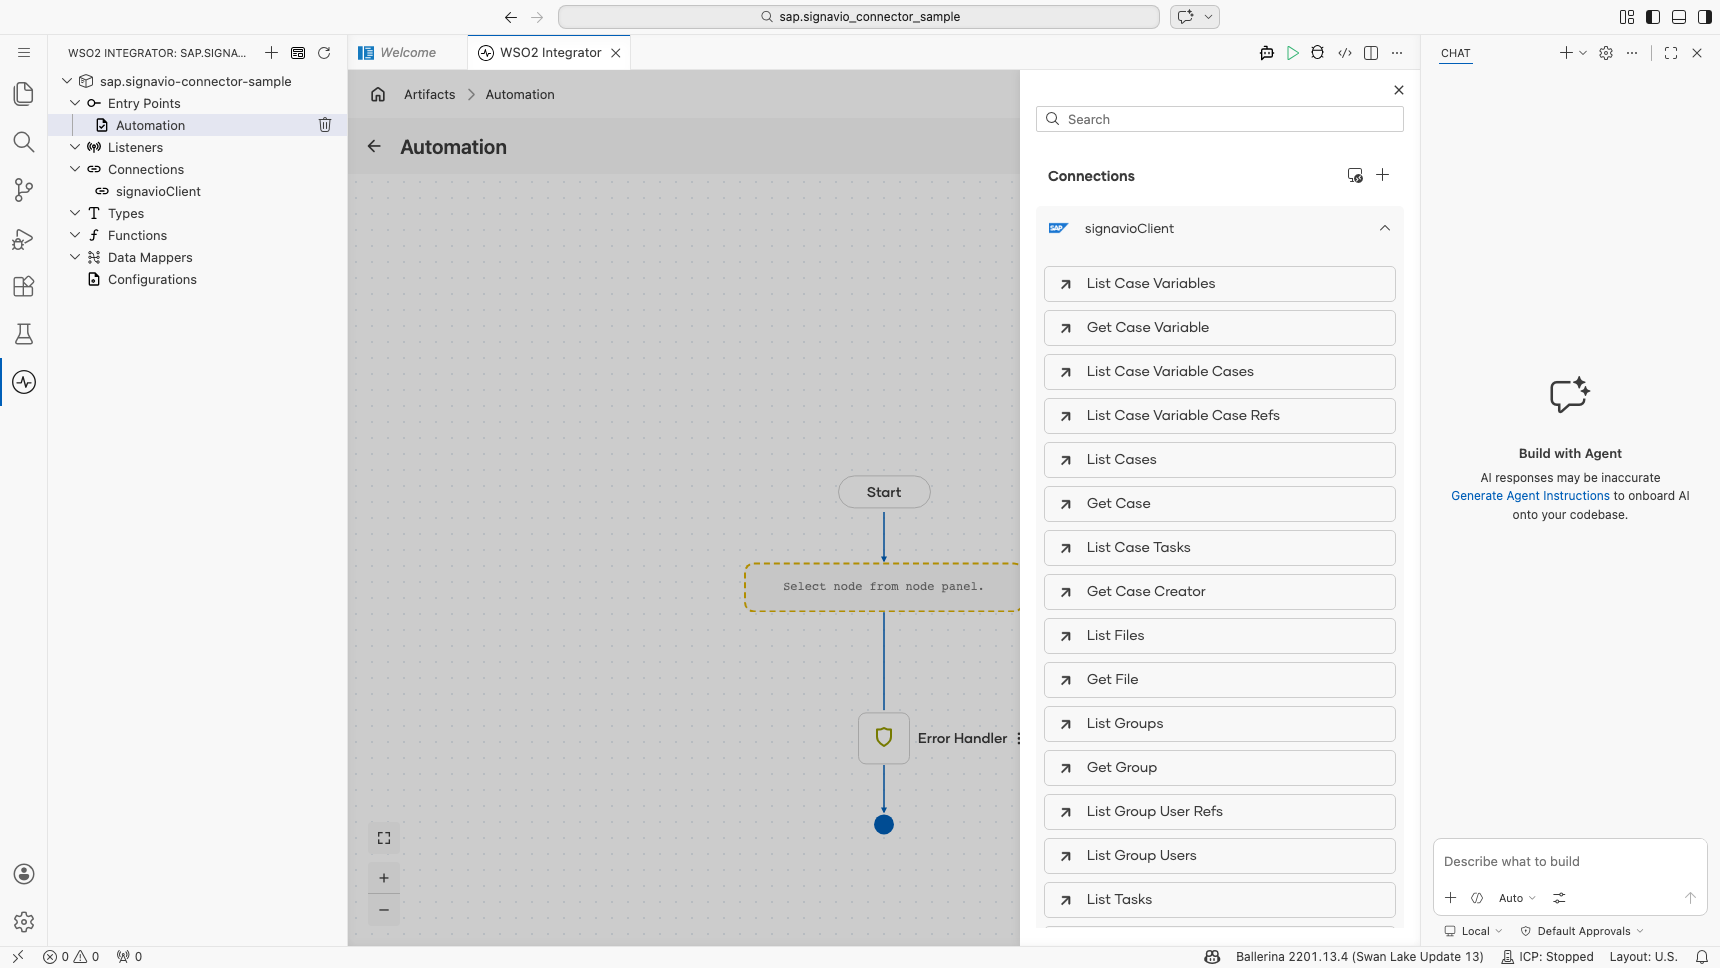Select the List Group Users action
The height and width of the screenshot is (968, 1720).
click(1220, 856)
